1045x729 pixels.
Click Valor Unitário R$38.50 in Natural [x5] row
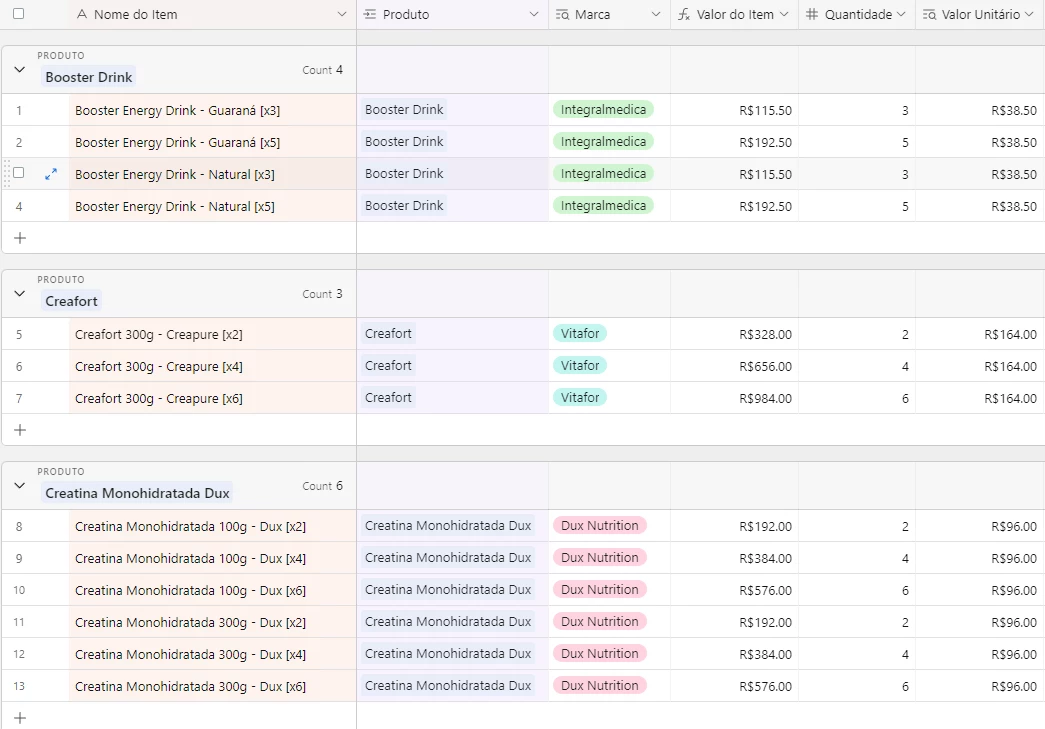pyautogui.click(x=980, y=206)
